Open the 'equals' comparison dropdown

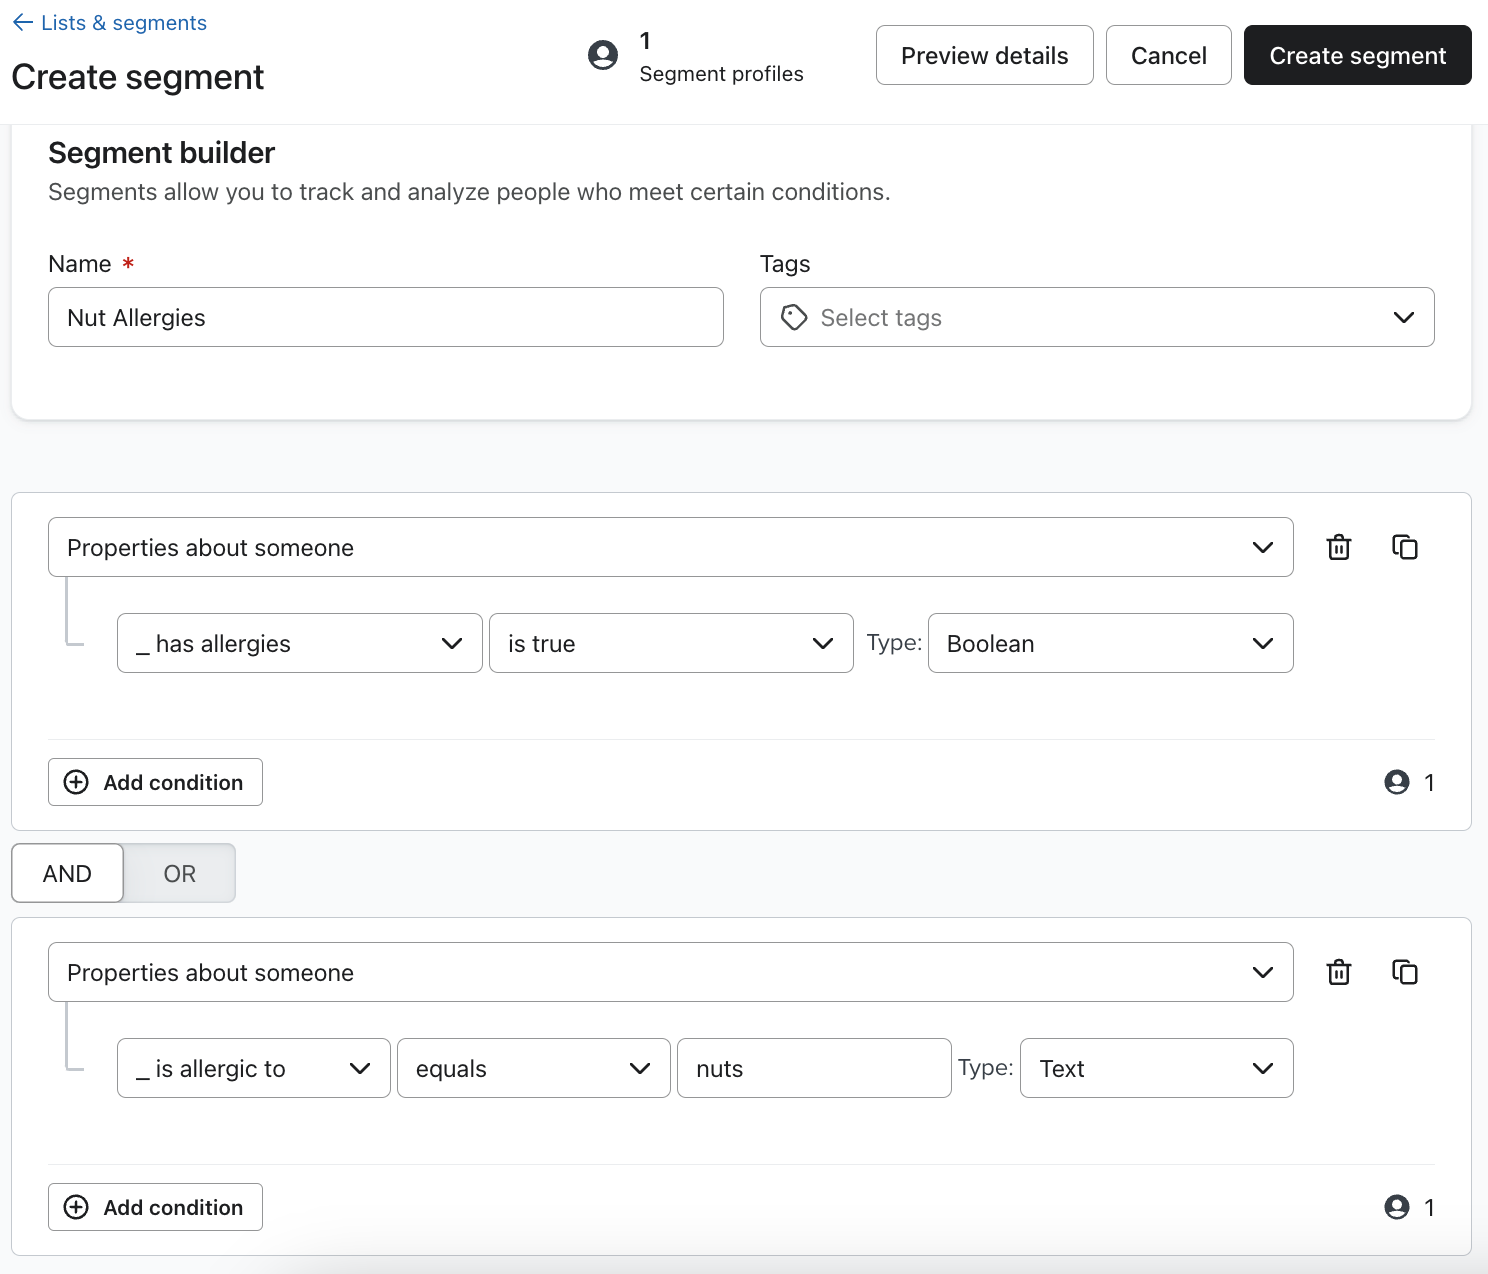pos(533,1068)
